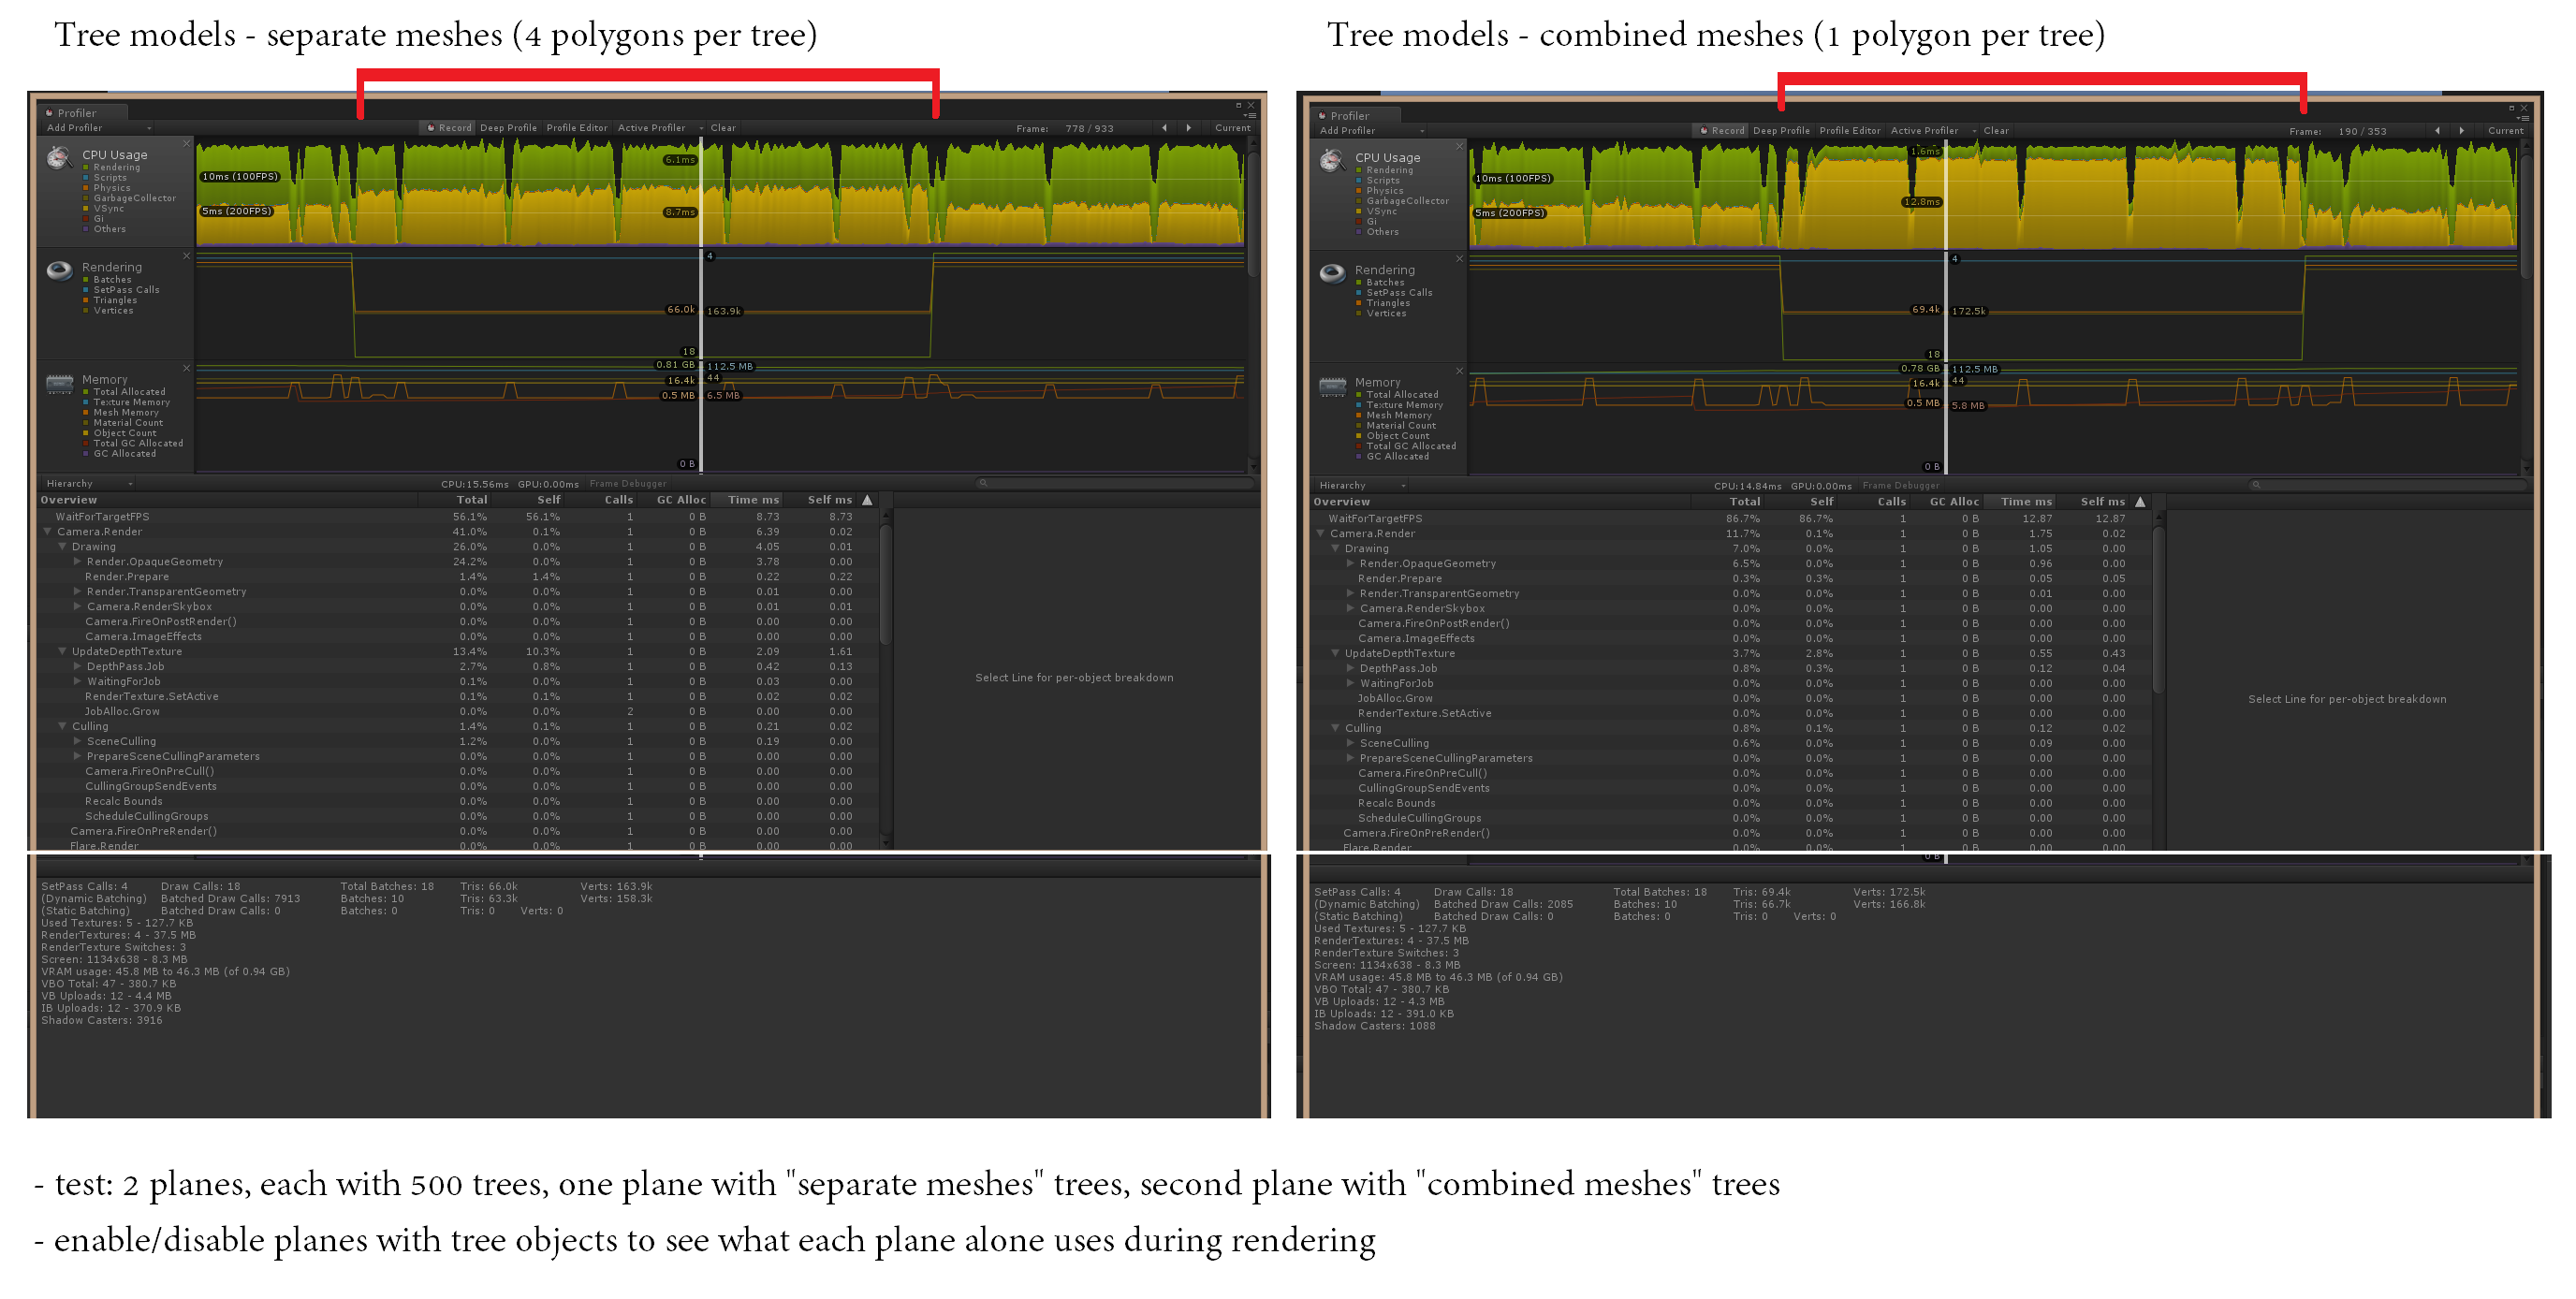Image resolution: width=2576 pixels, height=1299 pixels.
Task: Close Memory module in left profiler
Action: coord(186,368)
